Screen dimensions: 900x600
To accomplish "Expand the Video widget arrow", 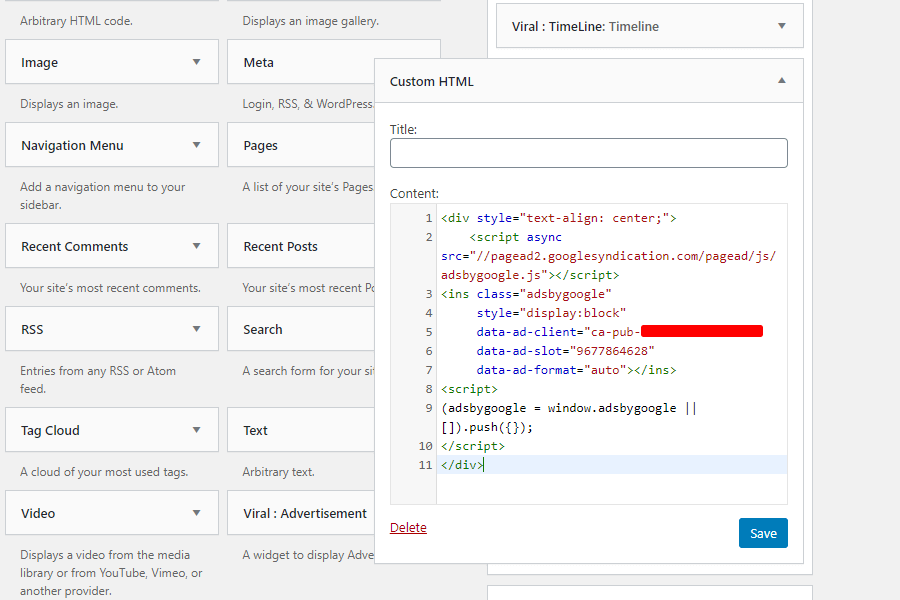I will (x=196, y=513).
